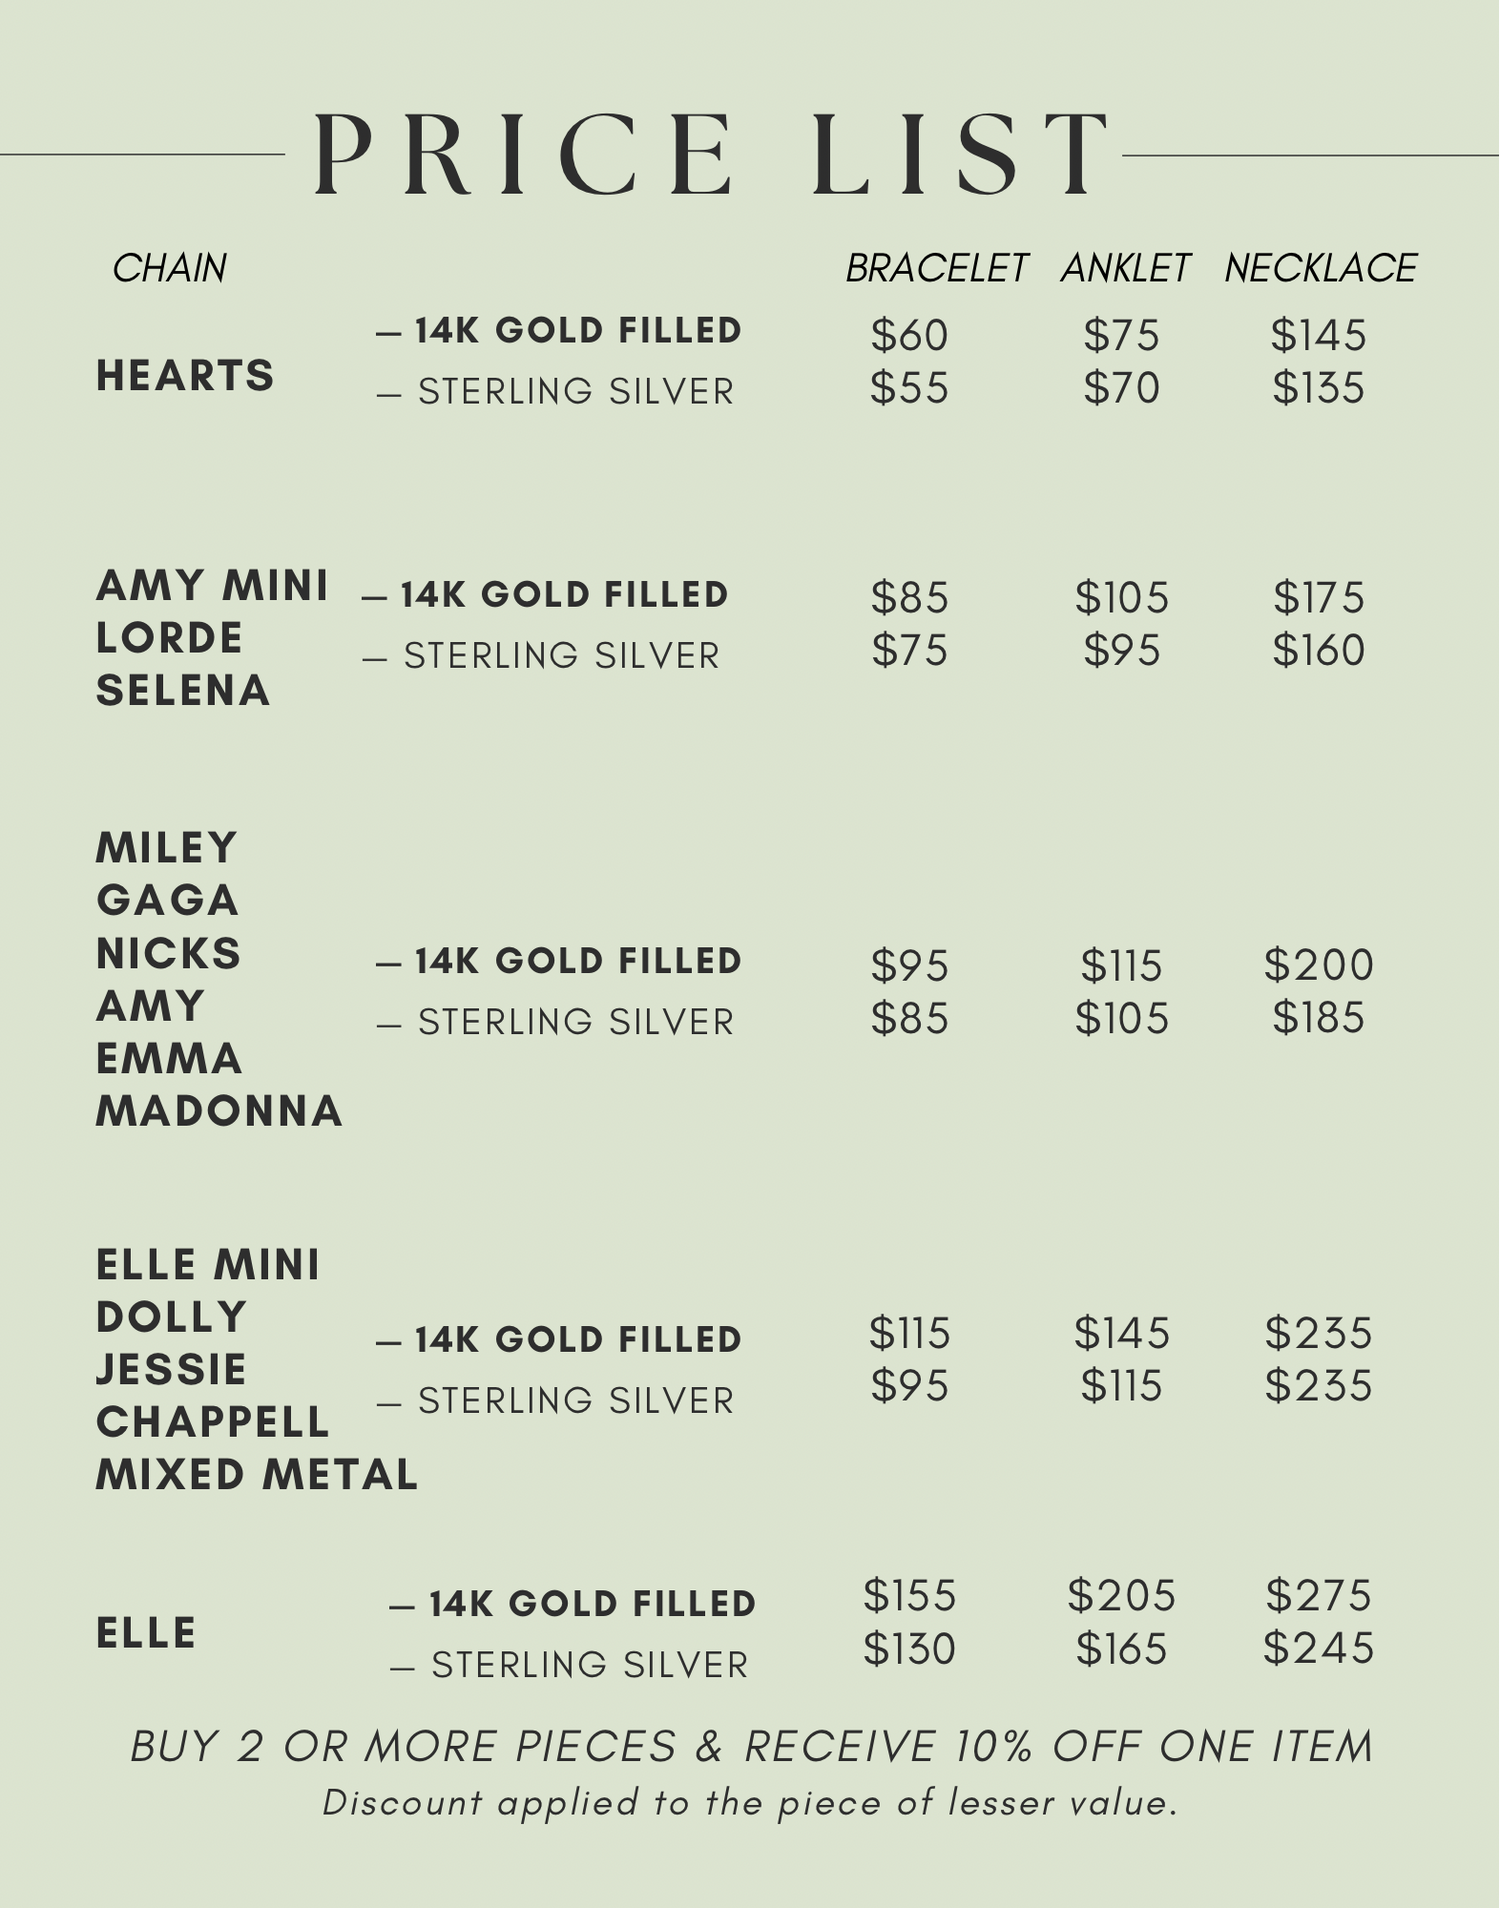Click the LORDE chain name
1500x1908 pixels.
point(170,638)
